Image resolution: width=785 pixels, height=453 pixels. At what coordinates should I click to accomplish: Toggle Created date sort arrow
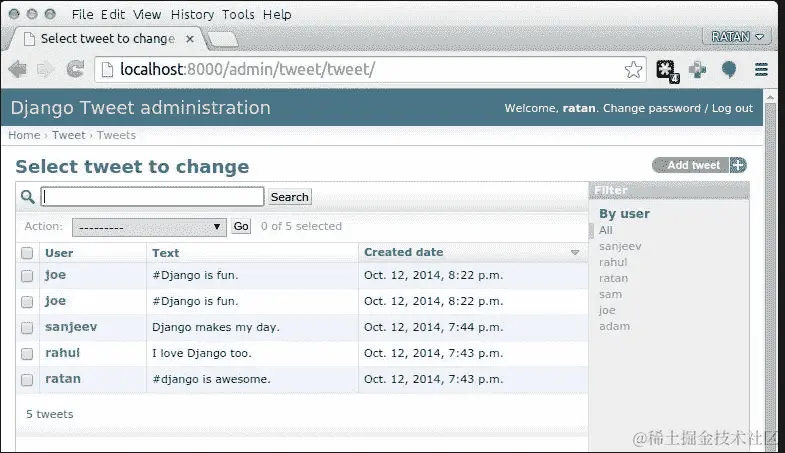coord(575,253)
